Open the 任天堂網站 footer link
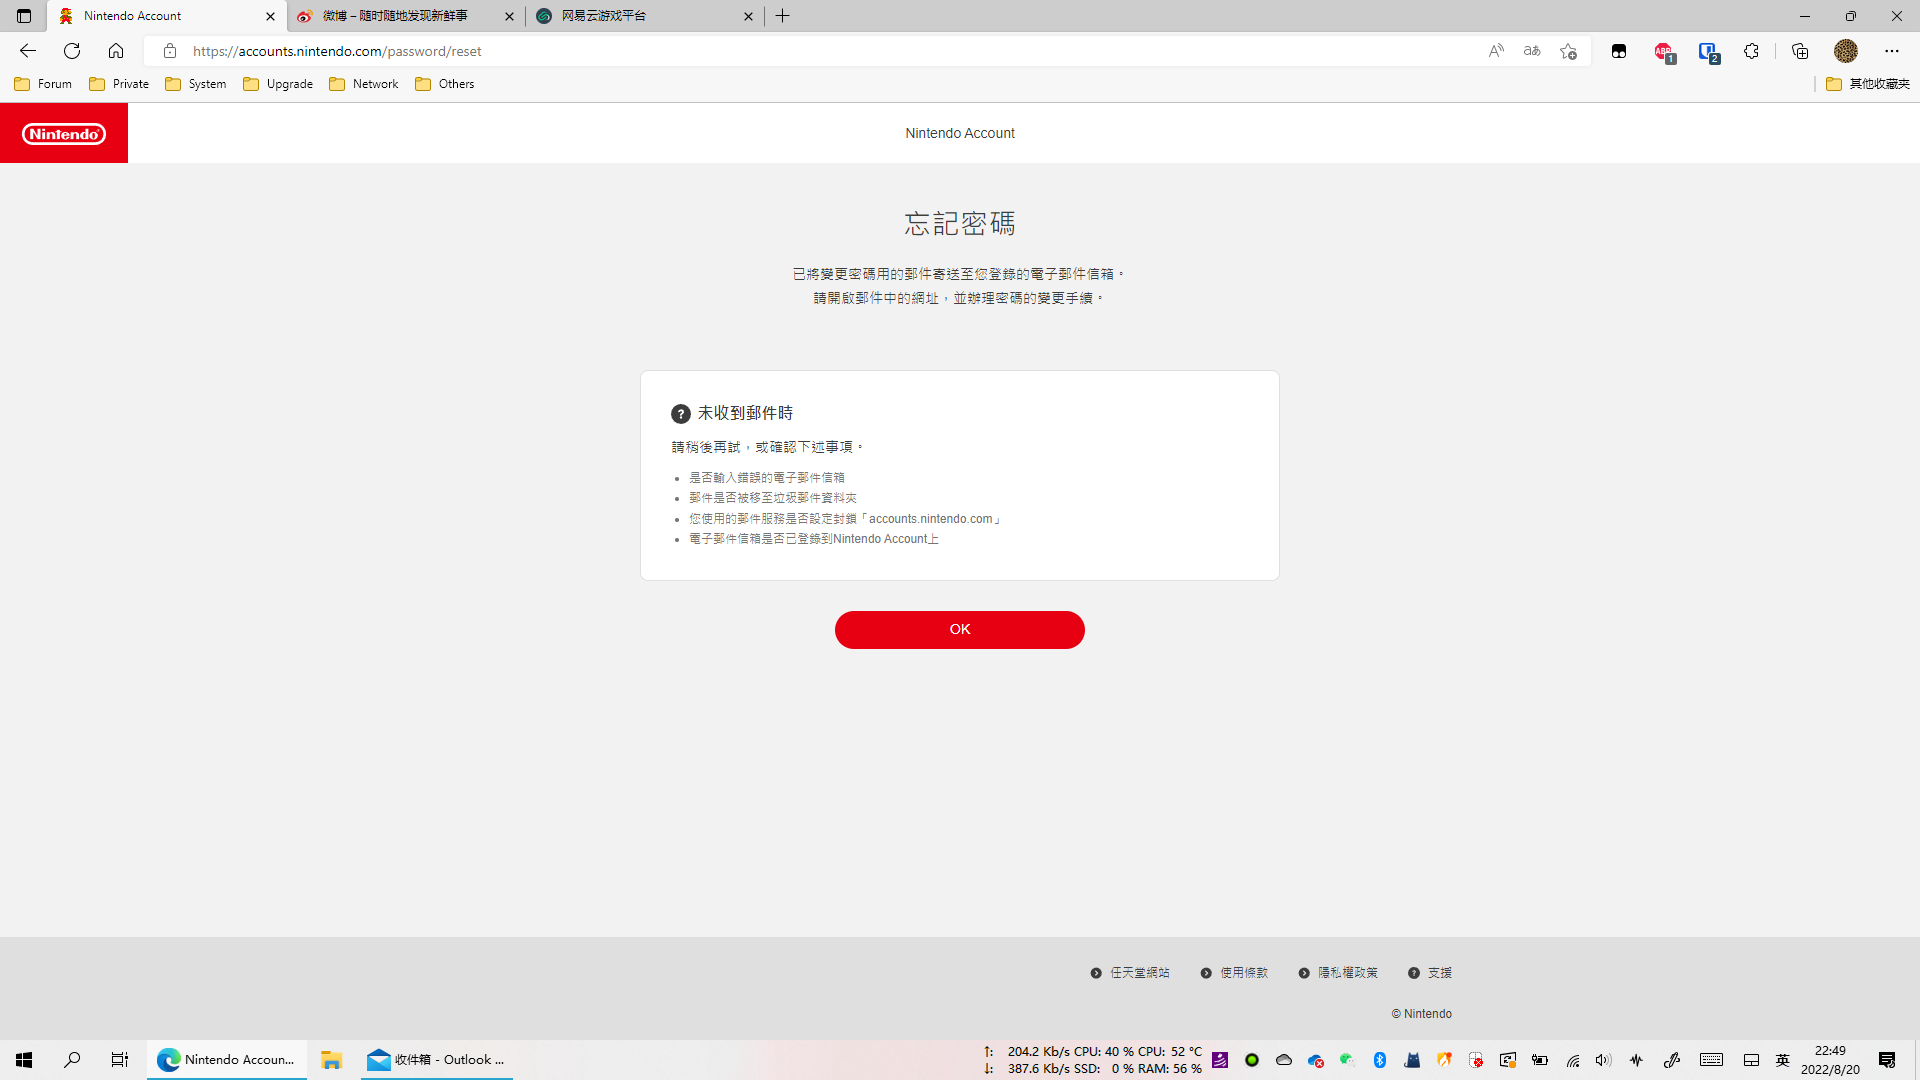 pos(1139,973)
